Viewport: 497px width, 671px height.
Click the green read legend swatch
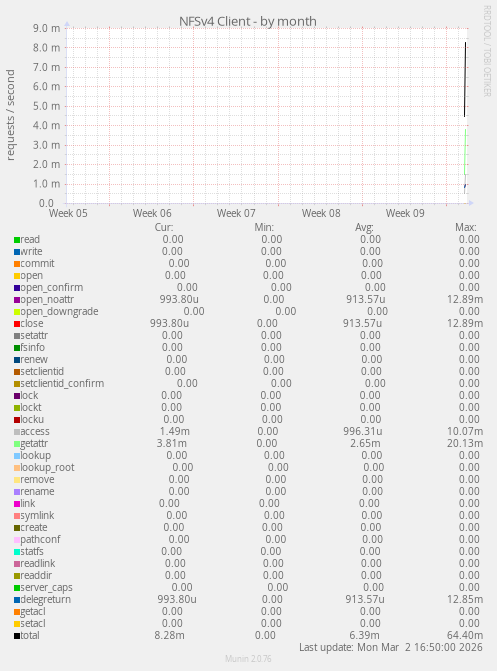tap(17, 240)
